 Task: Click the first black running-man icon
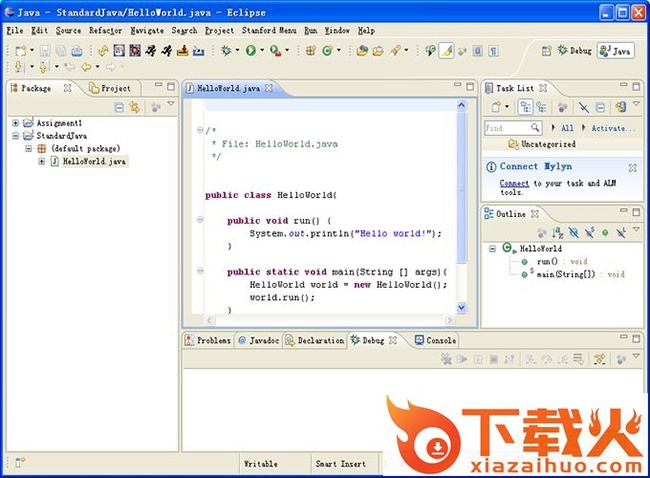151,51
